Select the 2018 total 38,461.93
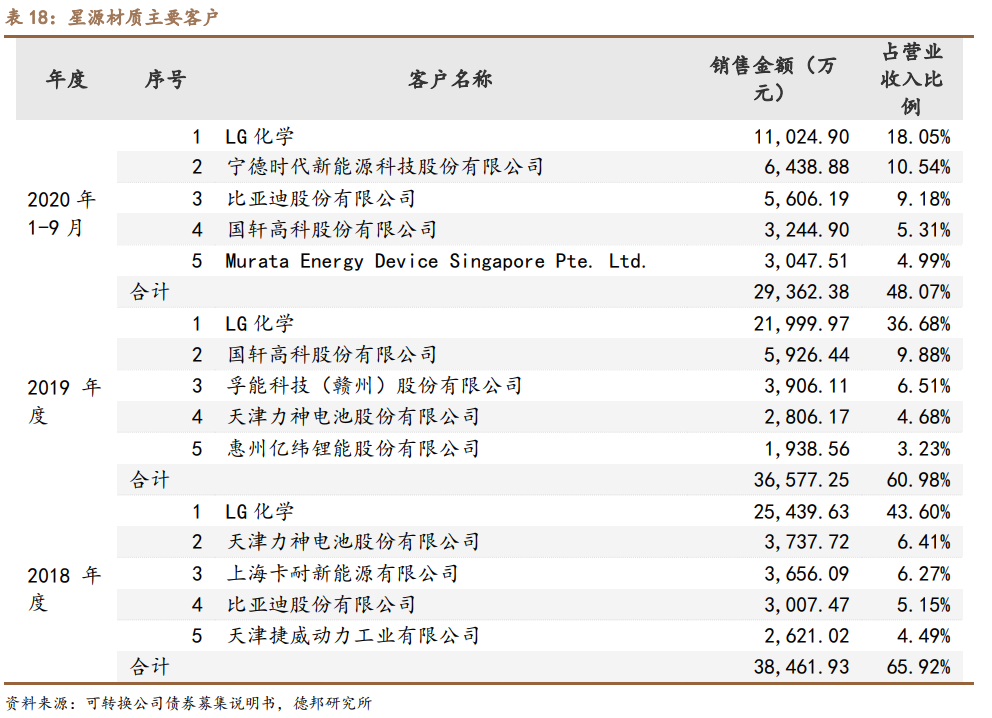Screen dimensions: 992x718 point(801,667)
